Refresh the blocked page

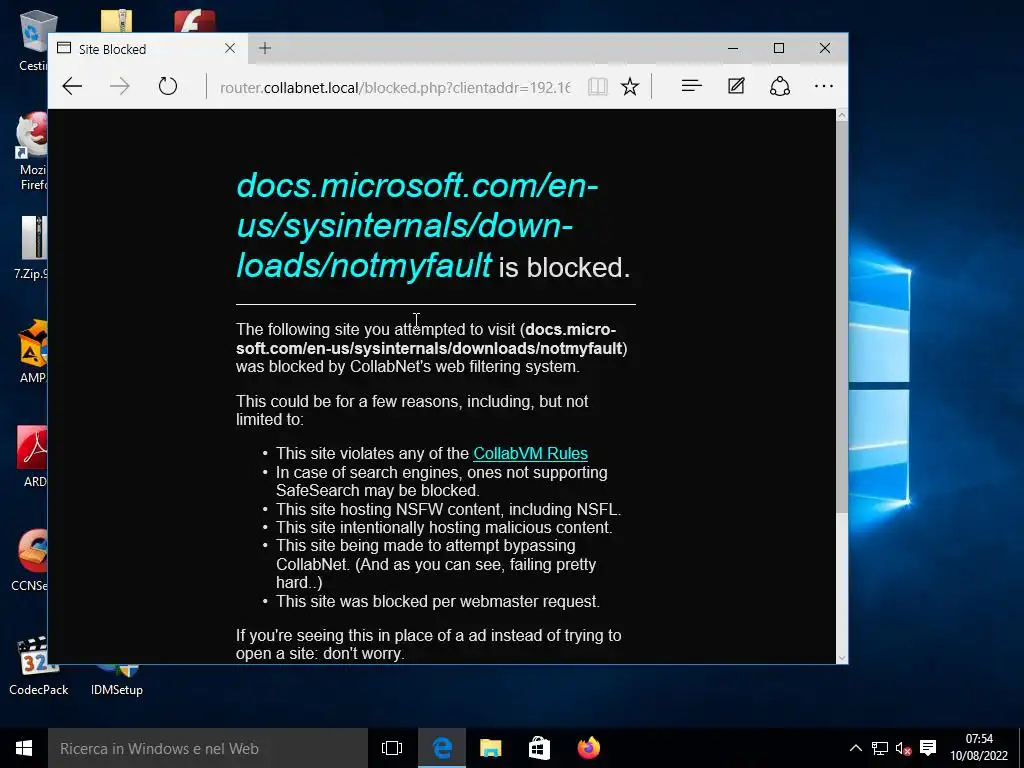(x=168, y=86)
